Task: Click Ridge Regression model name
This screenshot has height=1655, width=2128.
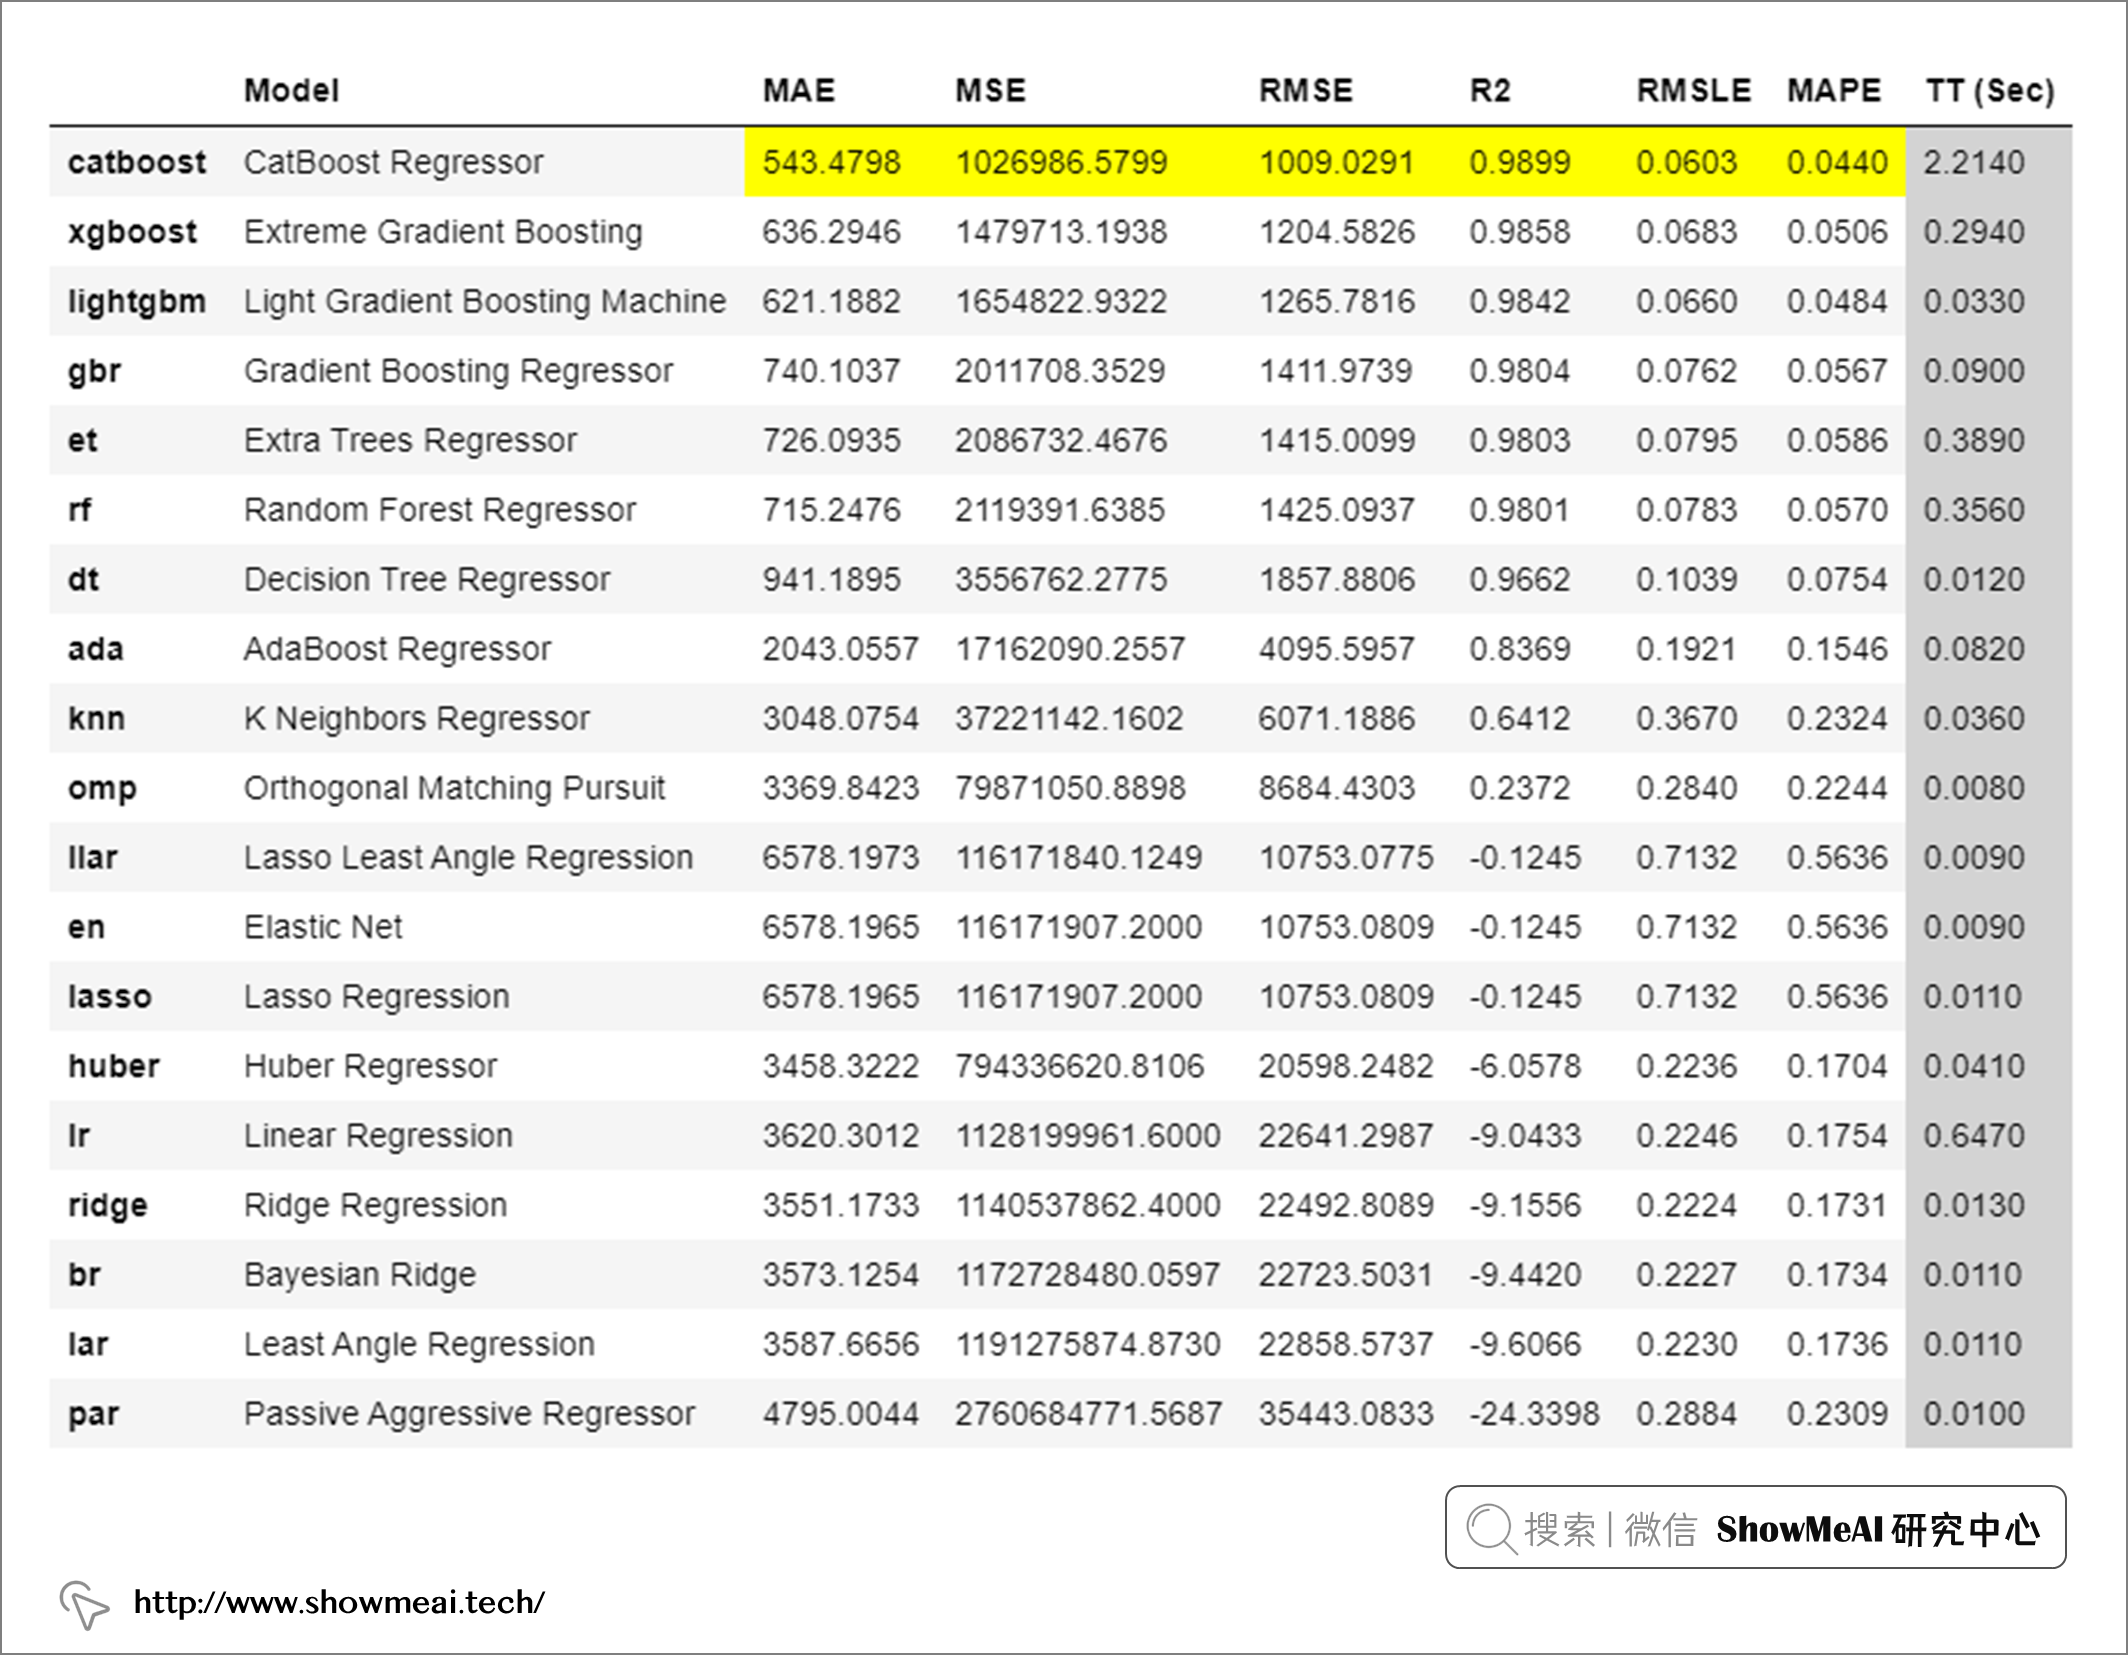Action: pos(375,1205)
